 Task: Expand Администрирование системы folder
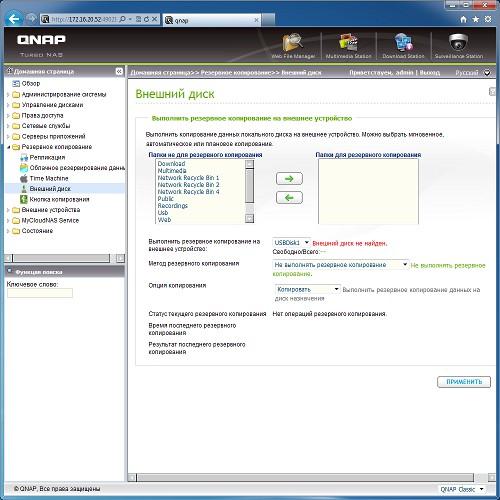8,94
